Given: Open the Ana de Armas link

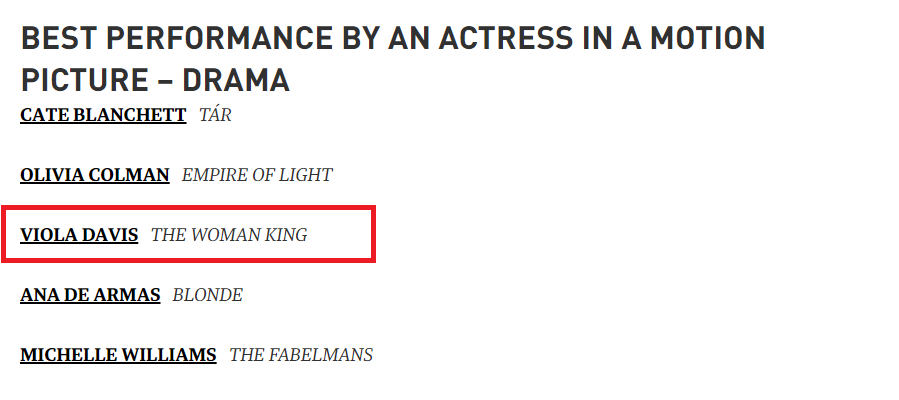Looking at the screenshot, I should pos(91,295).
